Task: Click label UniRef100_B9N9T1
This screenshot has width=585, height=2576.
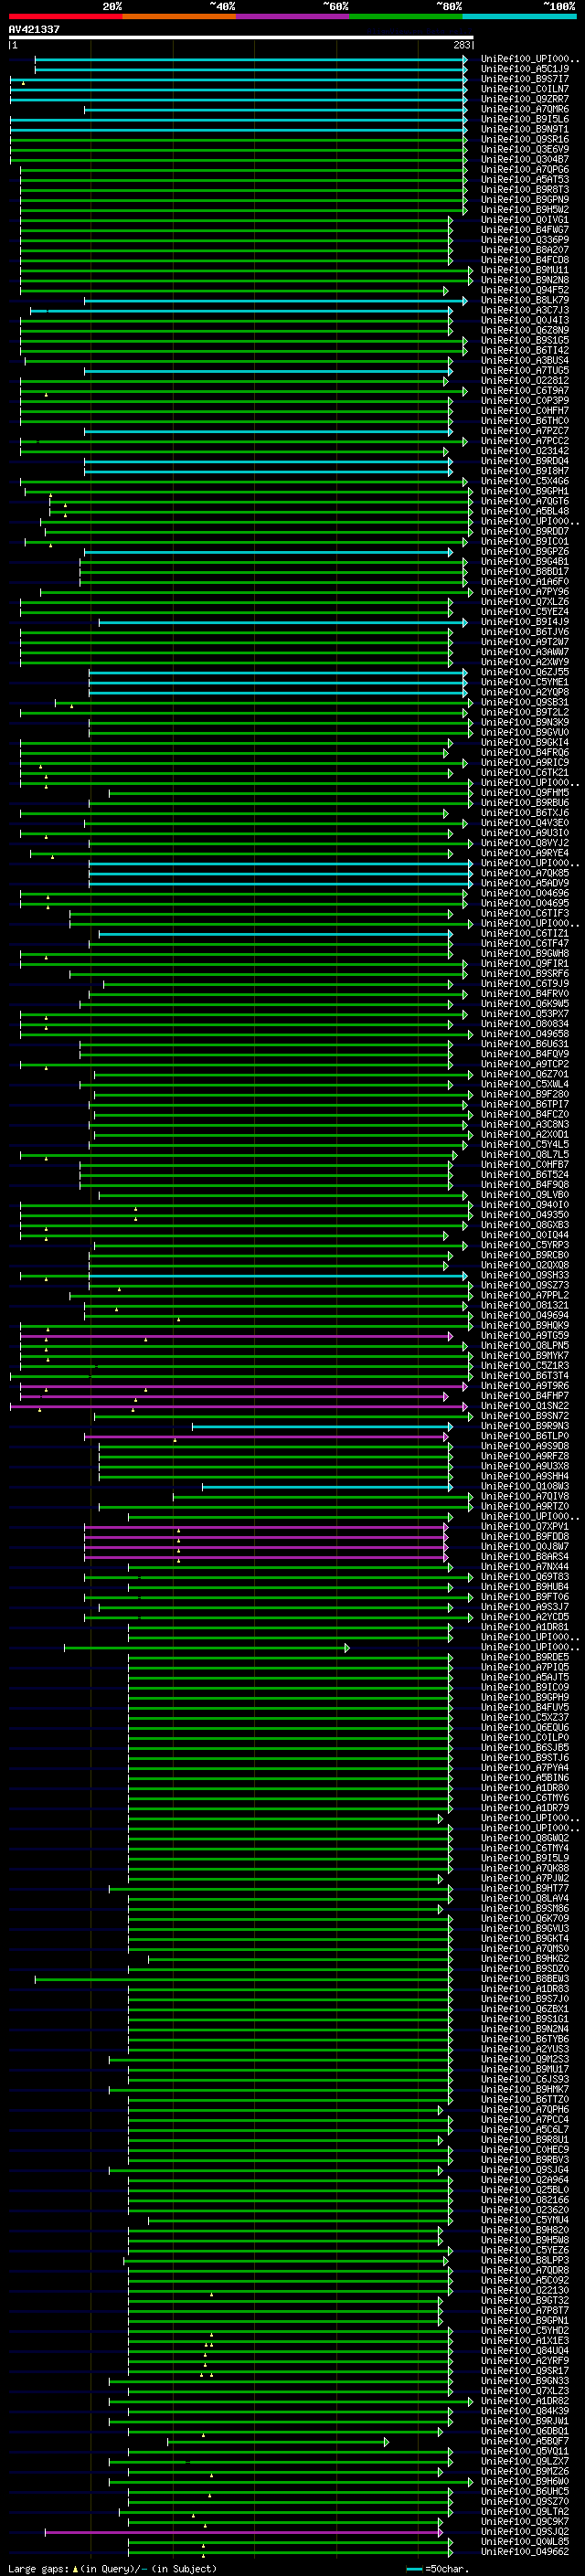Action: [525, 129]
